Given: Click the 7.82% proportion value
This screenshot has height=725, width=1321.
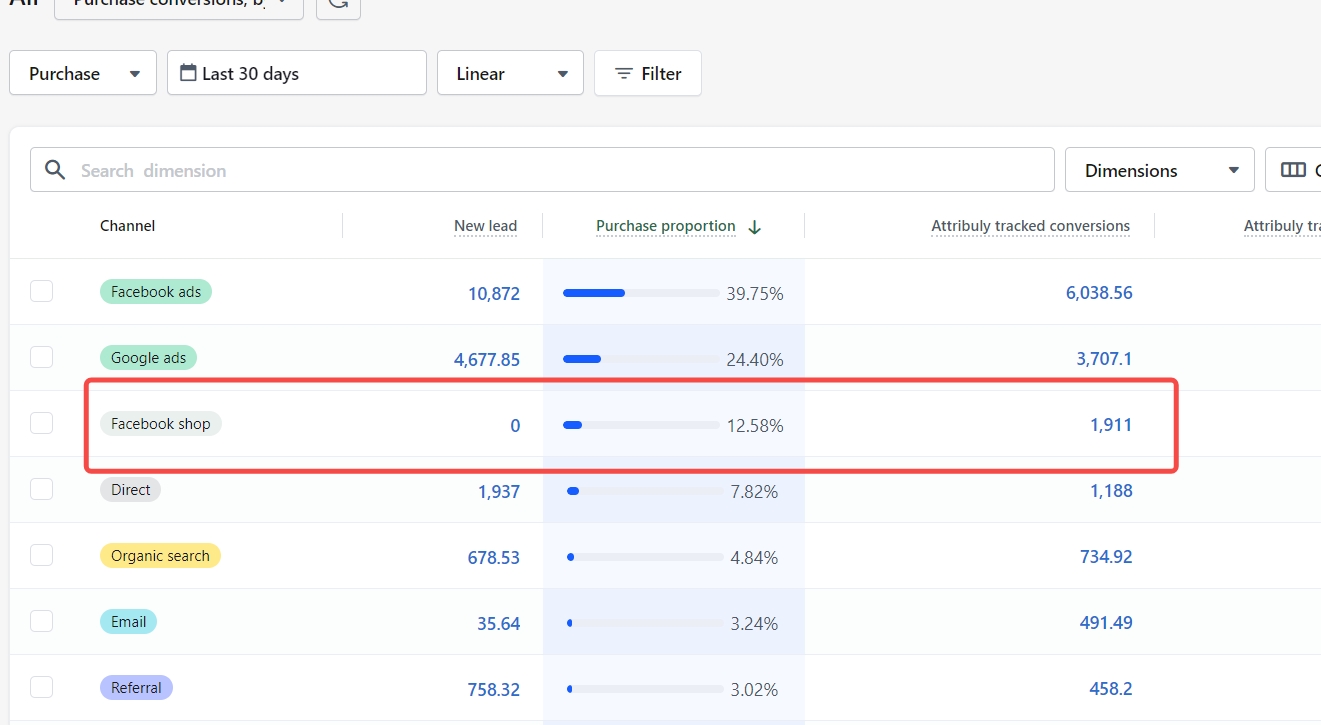Looking at the screenshot, I should click(x=755, y=491).
